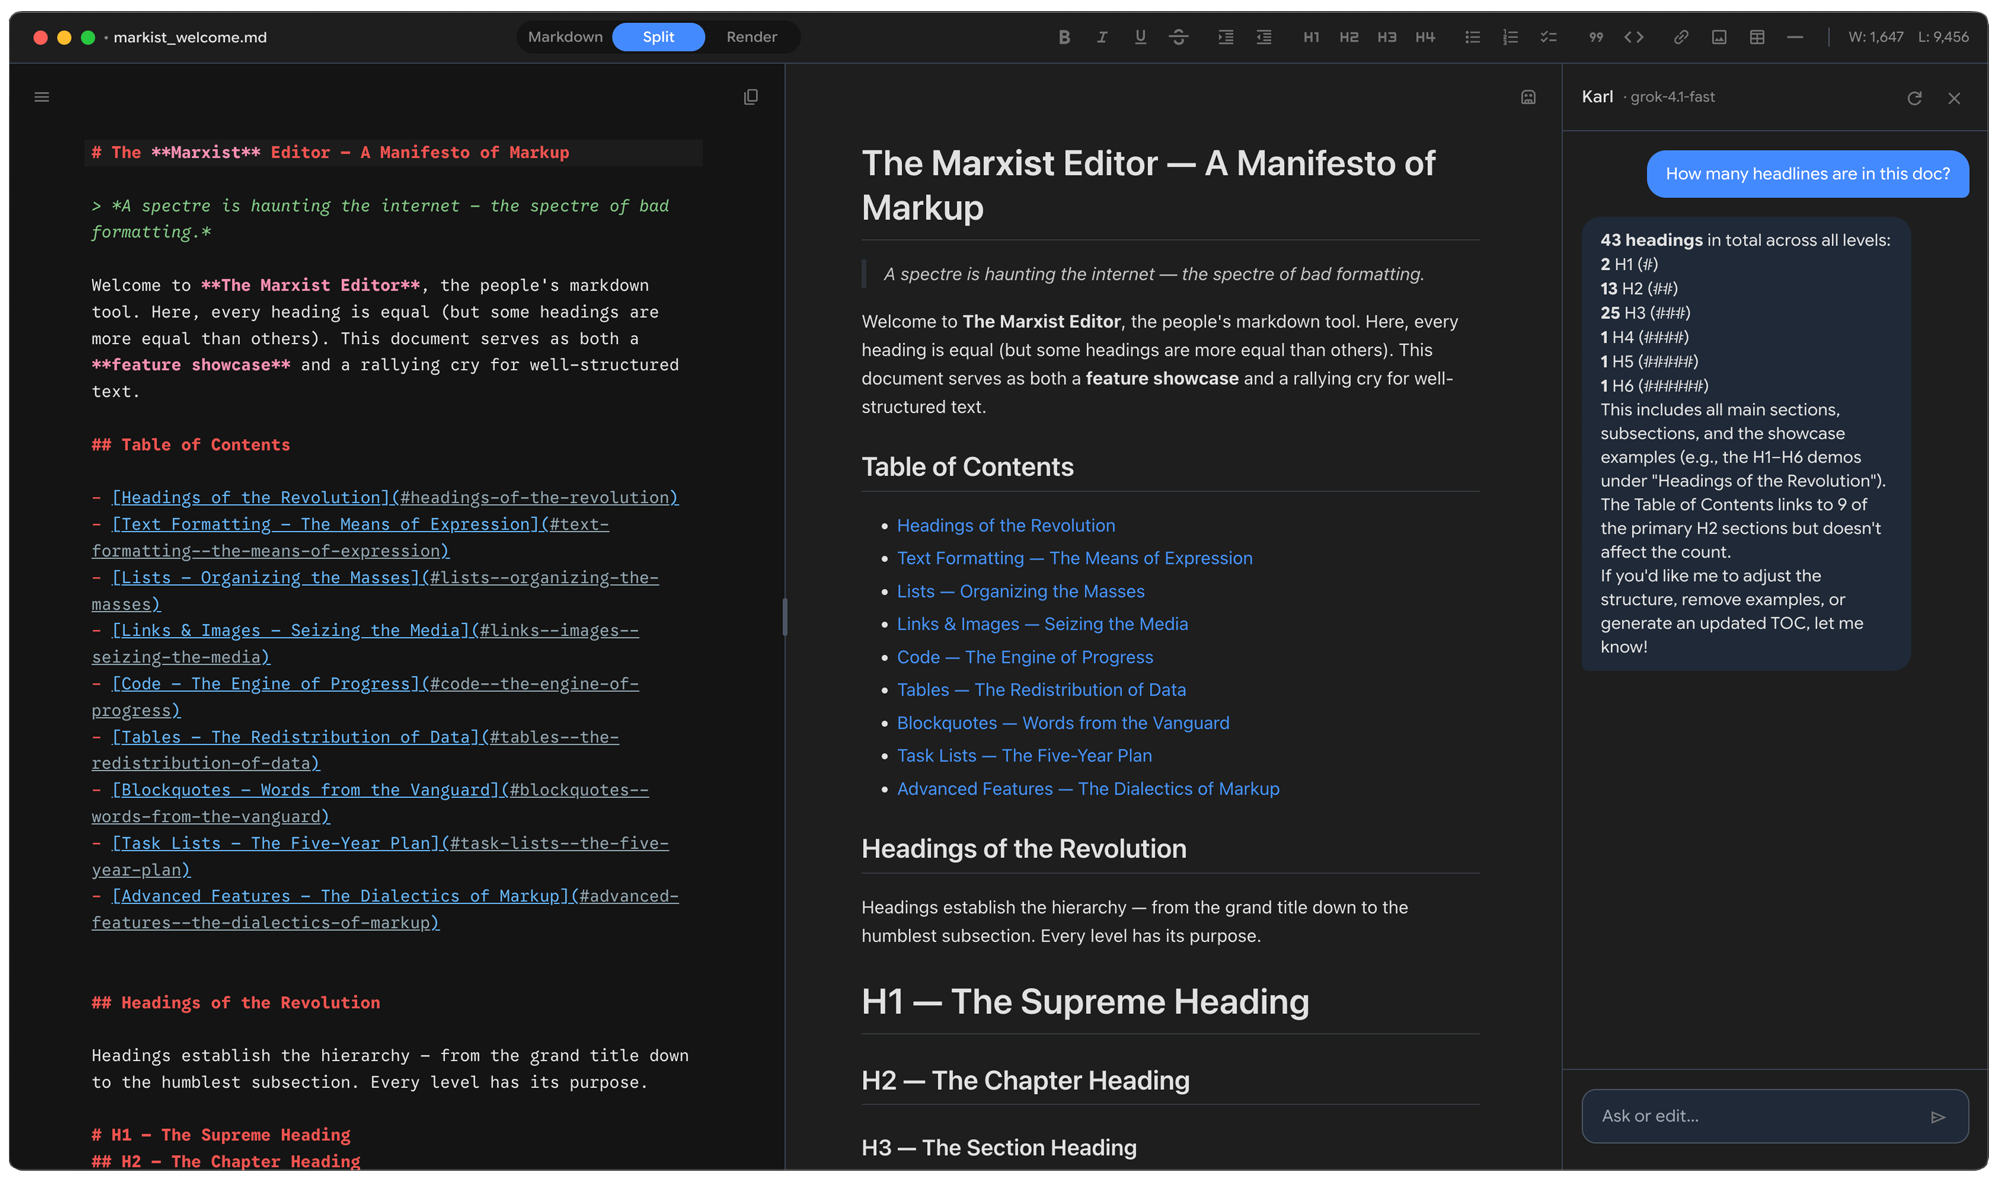Select the Text Formatting TOC entry
The width and height of the screenshot is (2000, 1180).
click(1074, 558)
